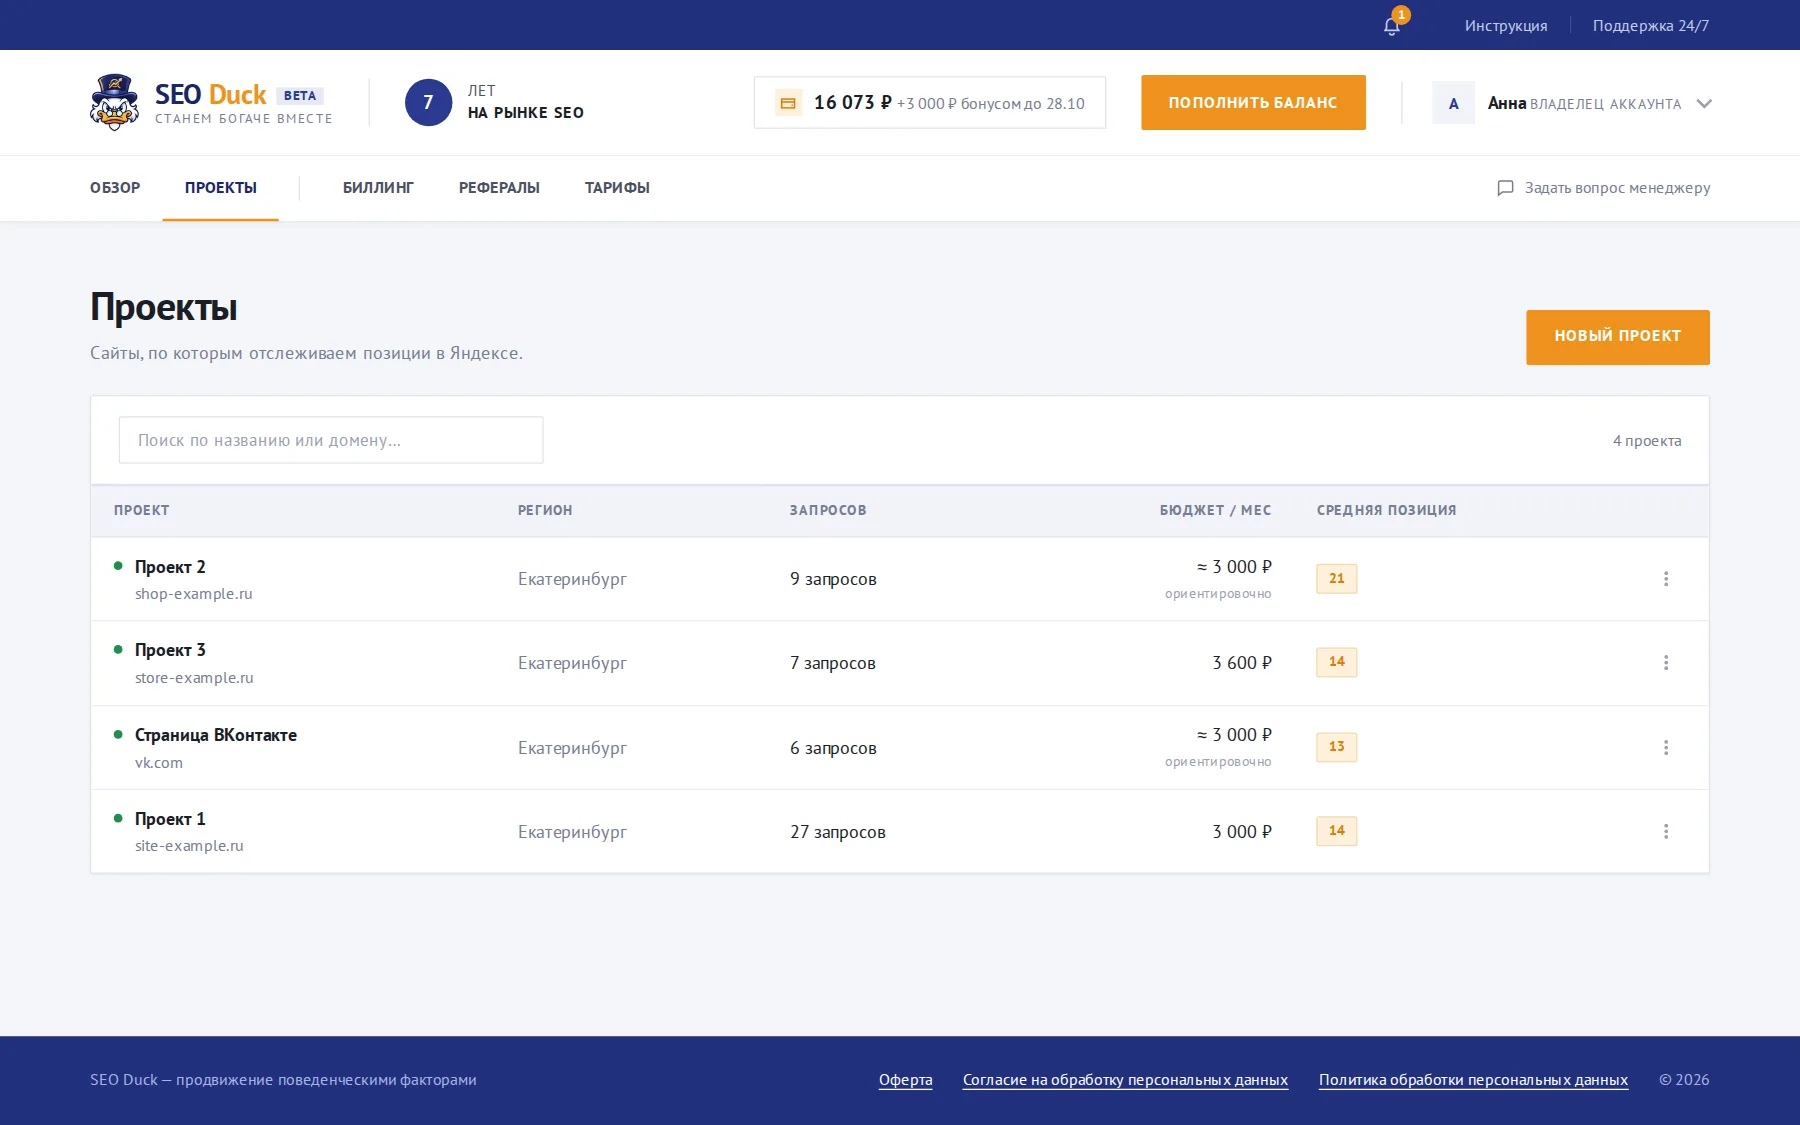
Task: Click the Бюджет / мес column header
Action: tap(1215, 510)
